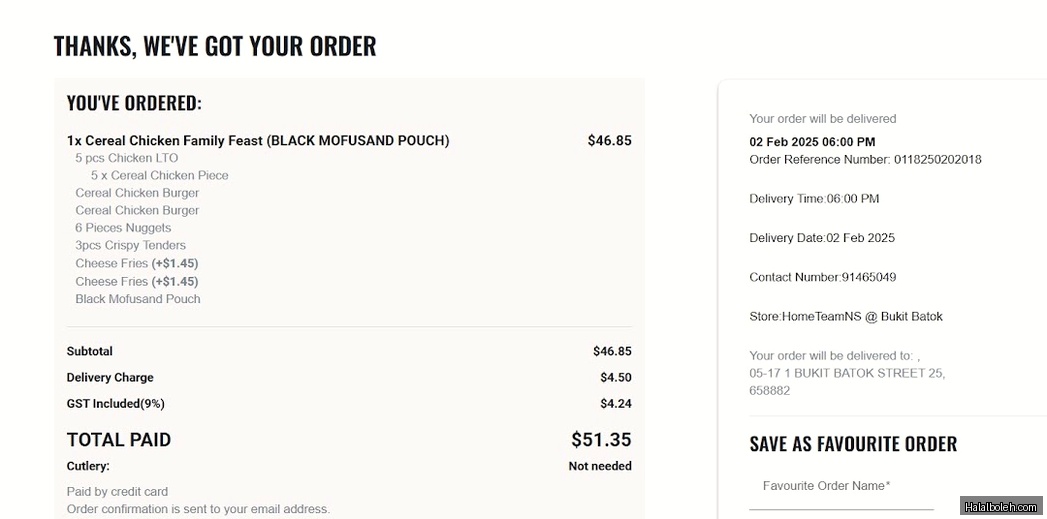Image resolution: width=1047 pixels, height=519 pixels.
Task: Click the "You've Ordered:" section heading
Action: click(134, 103)
